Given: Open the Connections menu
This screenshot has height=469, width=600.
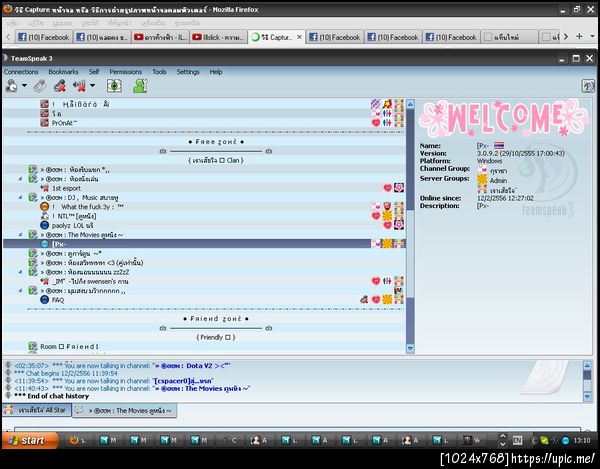Looking at the screenshot, I should coord(21,72).
